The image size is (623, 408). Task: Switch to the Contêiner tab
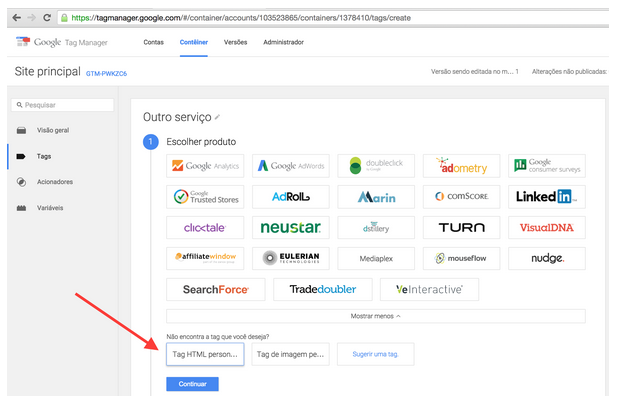193,42
